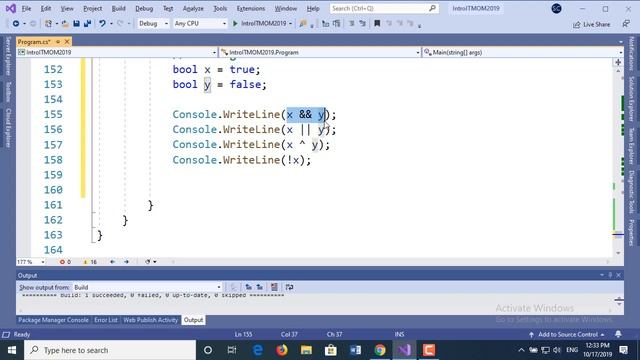This screenshot has height=360, width=640.
Task: Click the Navigate Backward toolbar icon
Action: pos(16,24)
